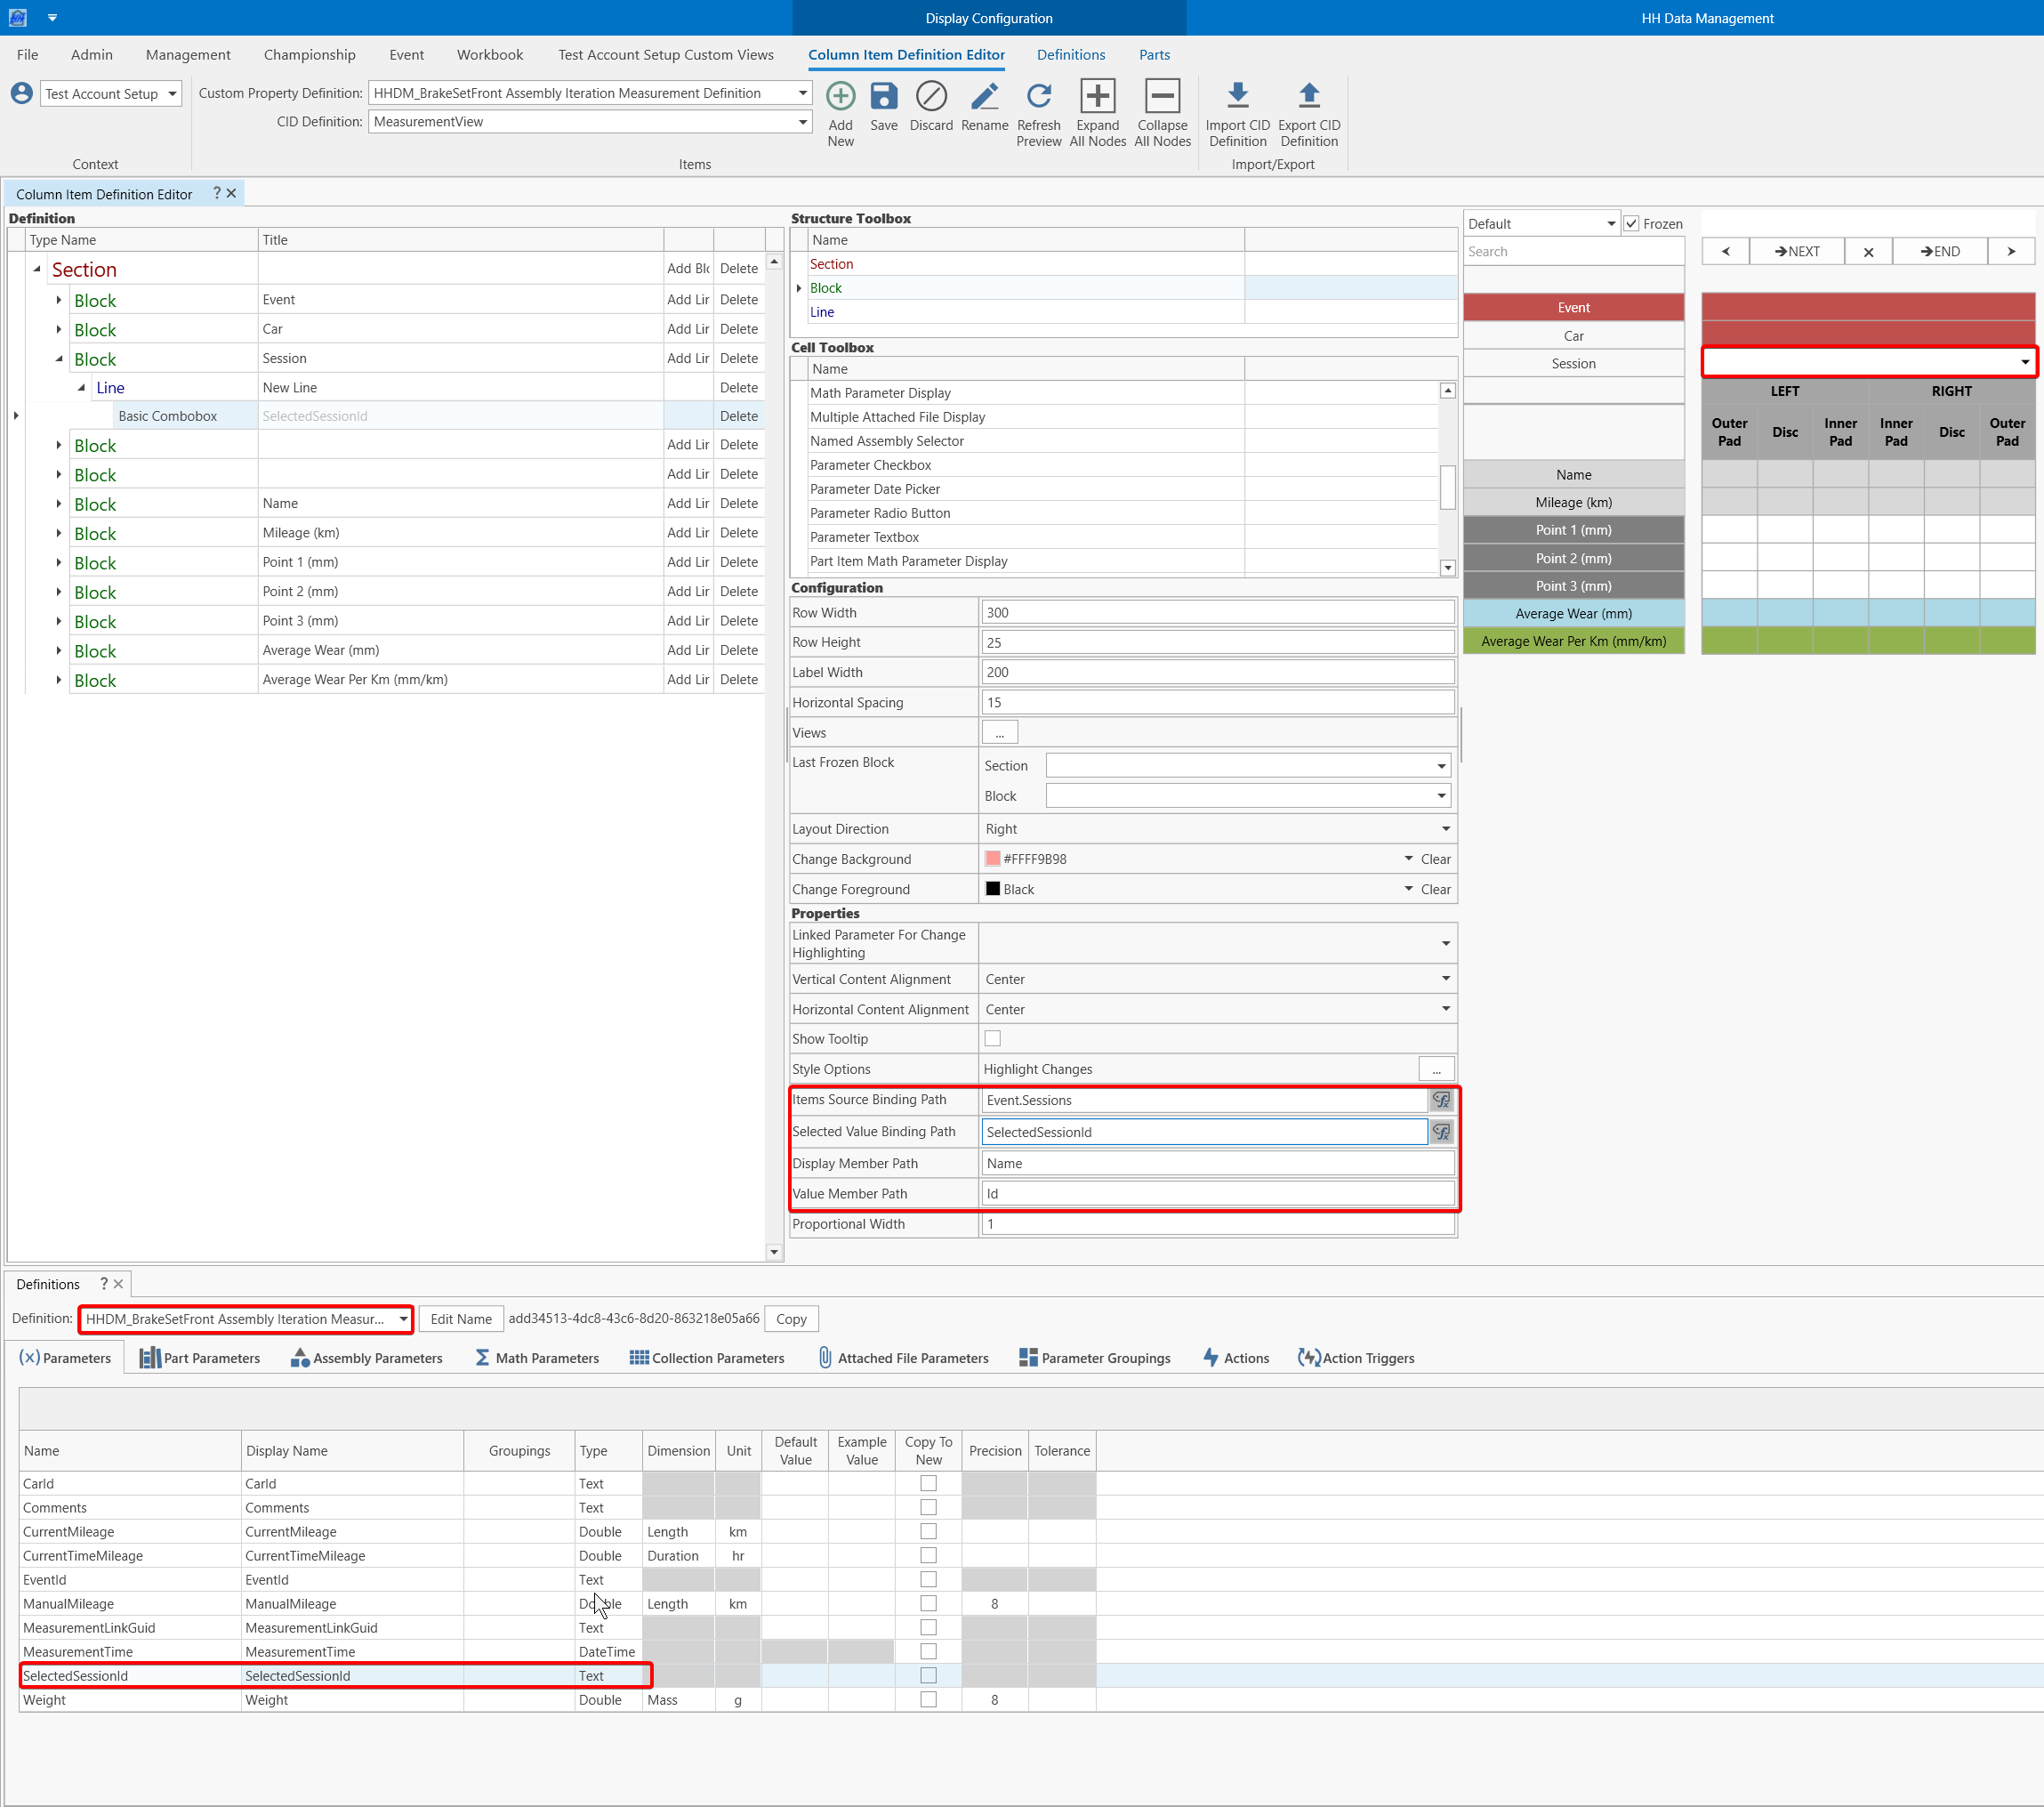Open the CID Definition dropdown

801,122
